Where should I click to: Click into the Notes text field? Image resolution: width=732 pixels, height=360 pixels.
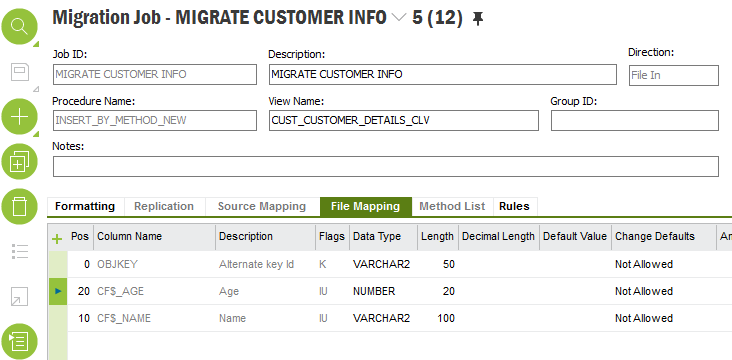tap(386, 167)
